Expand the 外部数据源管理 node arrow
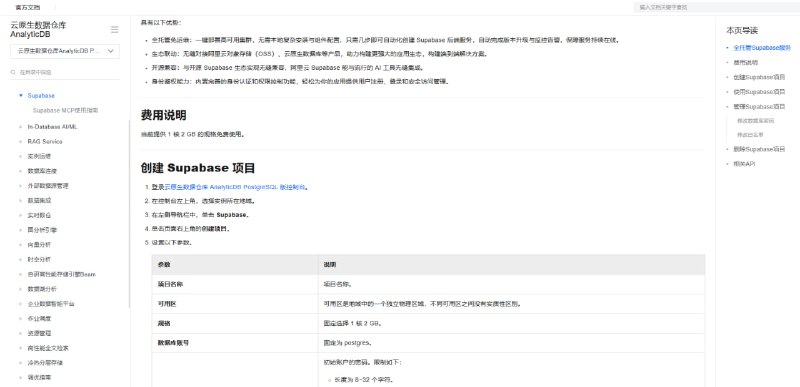This screenshot has width=800, height=387. [20, 186]
